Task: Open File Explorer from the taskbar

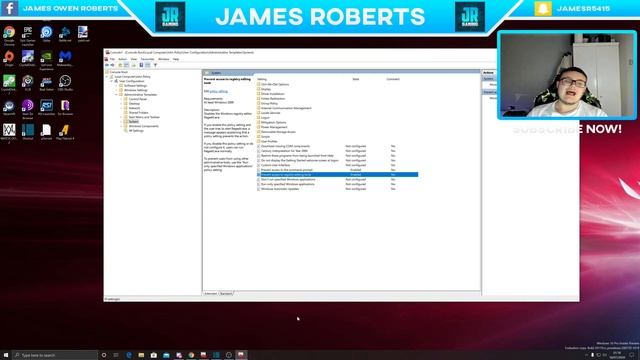Action: [x=141, y=355]
